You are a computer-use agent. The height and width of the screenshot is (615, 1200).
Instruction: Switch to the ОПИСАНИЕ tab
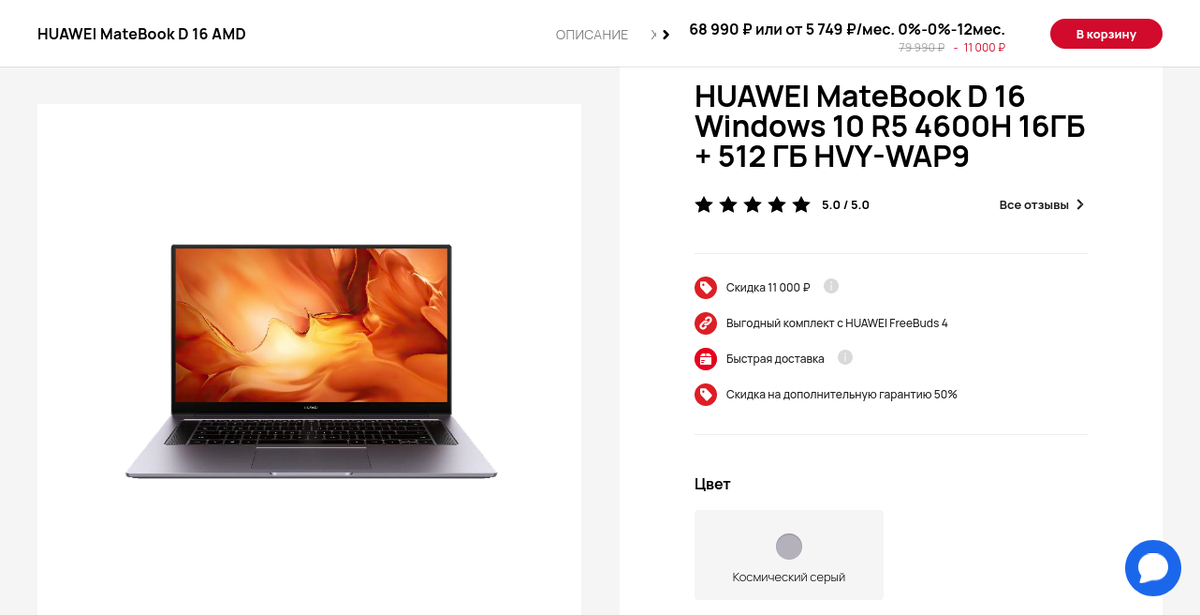(592, 35)
